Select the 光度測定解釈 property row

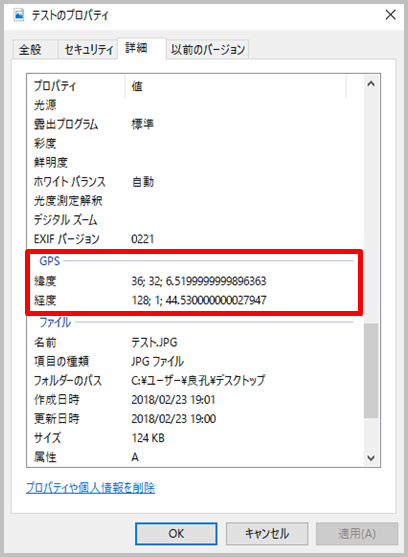195,201
